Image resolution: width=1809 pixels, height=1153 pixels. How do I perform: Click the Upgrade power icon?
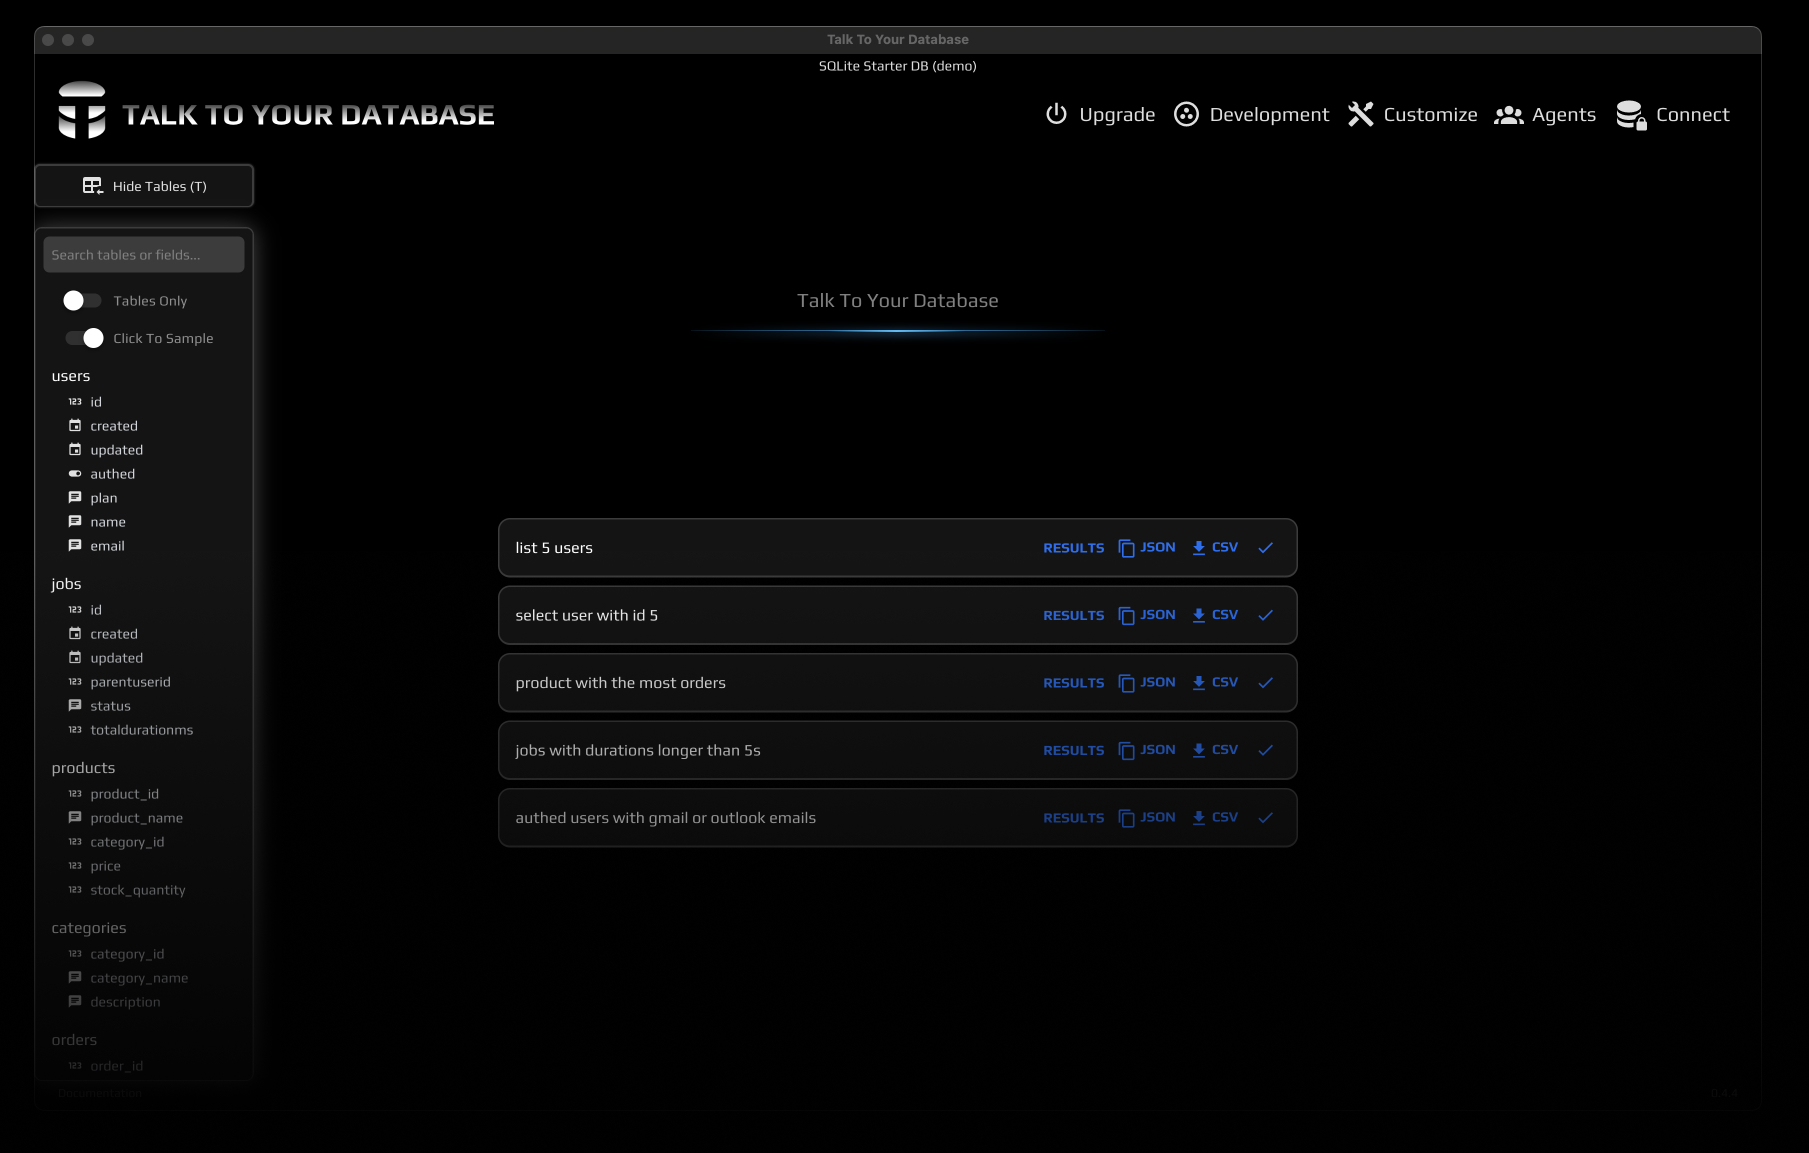point(1056,114)
